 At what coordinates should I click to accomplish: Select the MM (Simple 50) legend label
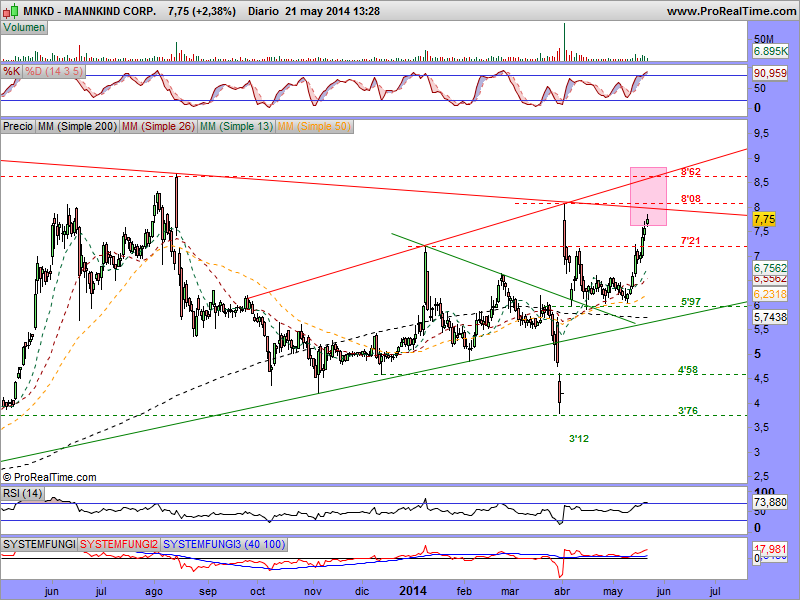click(x=314, y=126)
